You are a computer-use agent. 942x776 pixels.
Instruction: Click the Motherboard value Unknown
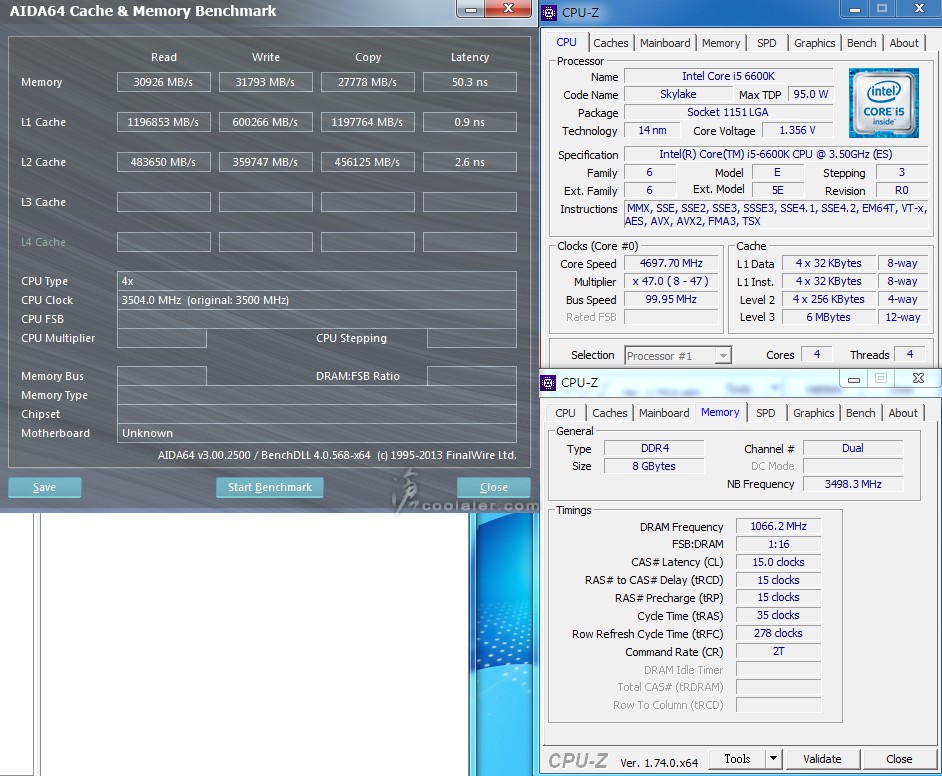[x=317, y=433]
